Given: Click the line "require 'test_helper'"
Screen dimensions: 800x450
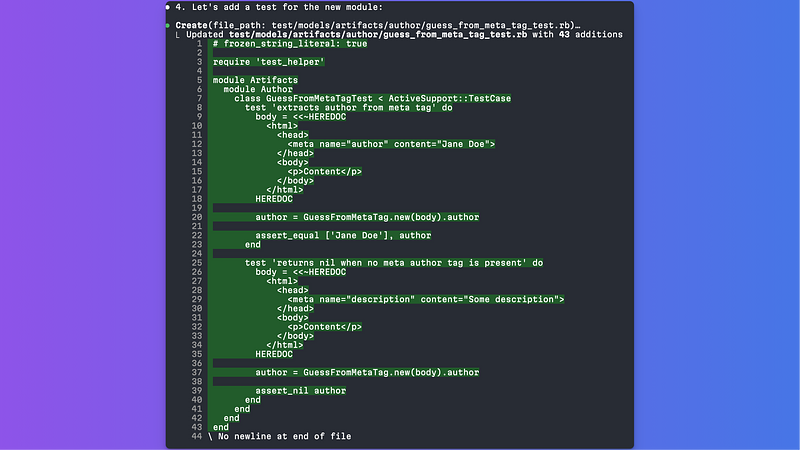Looking at the screenshot, I should click(x=268, y=62).
